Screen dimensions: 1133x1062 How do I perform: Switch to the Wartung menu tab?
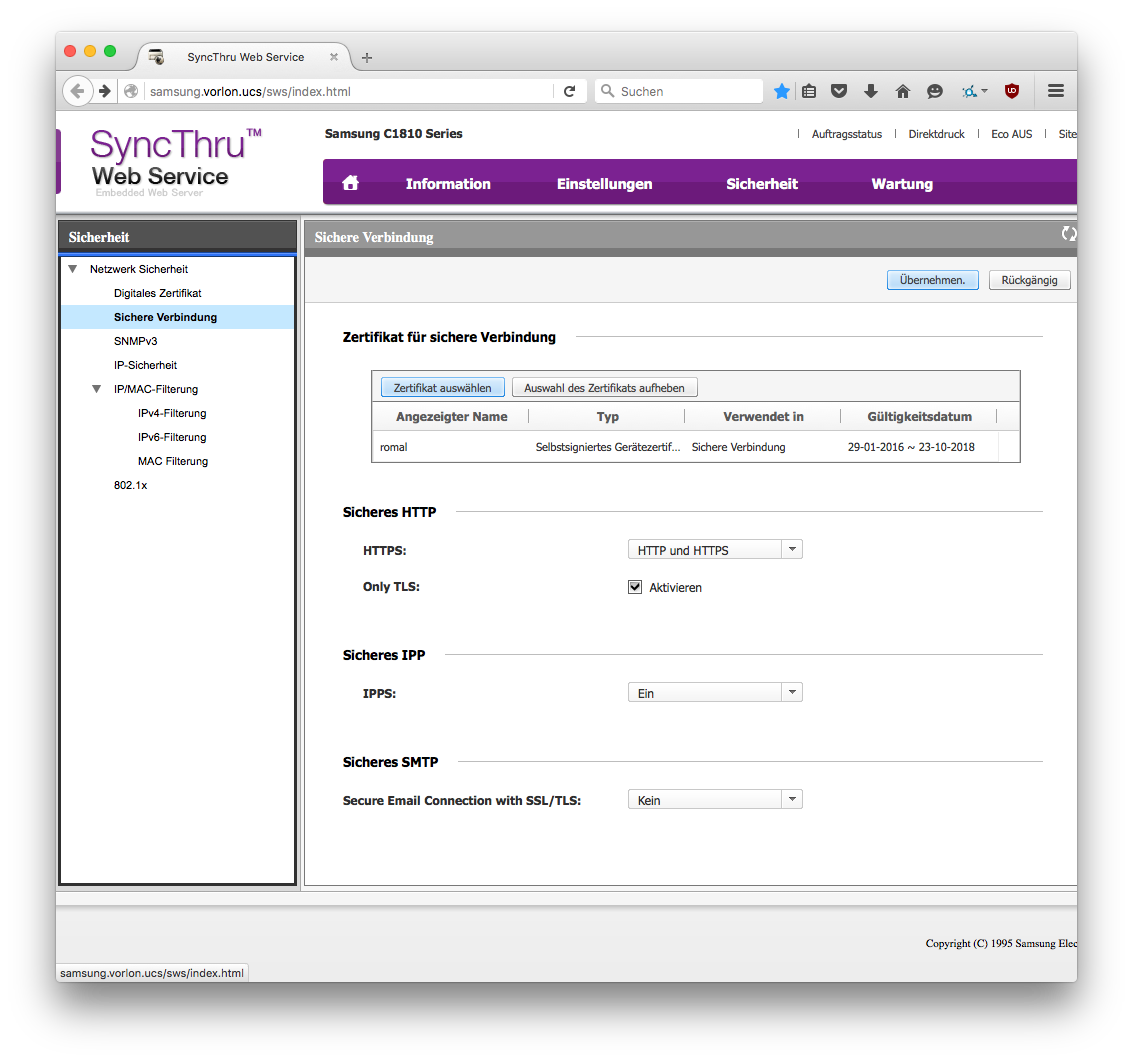901,184
